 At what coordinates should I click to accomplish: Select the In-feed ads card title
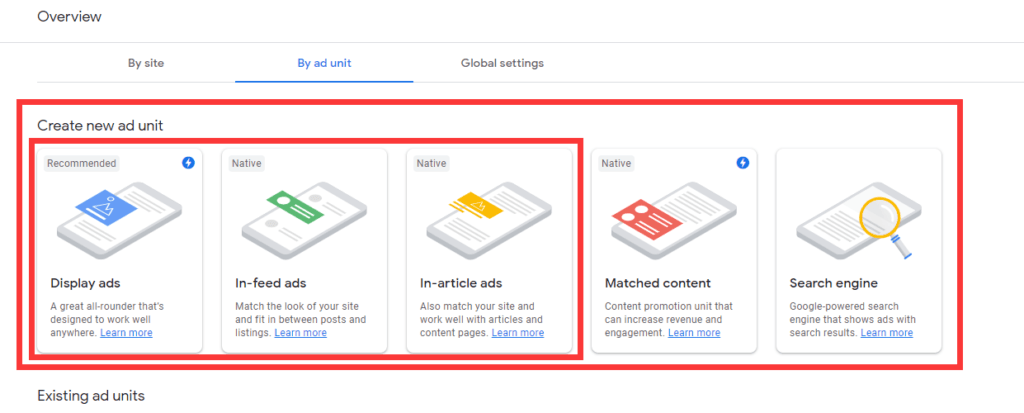(271, 283)
